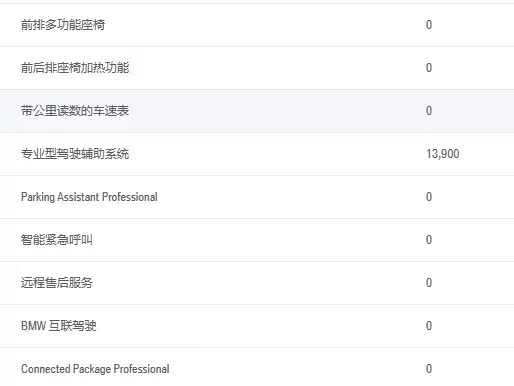This screenshot has width=514, height=386.
Task: Select the 远程售后服务 entry
Action: pyautogui.click(x=57, y=283)
